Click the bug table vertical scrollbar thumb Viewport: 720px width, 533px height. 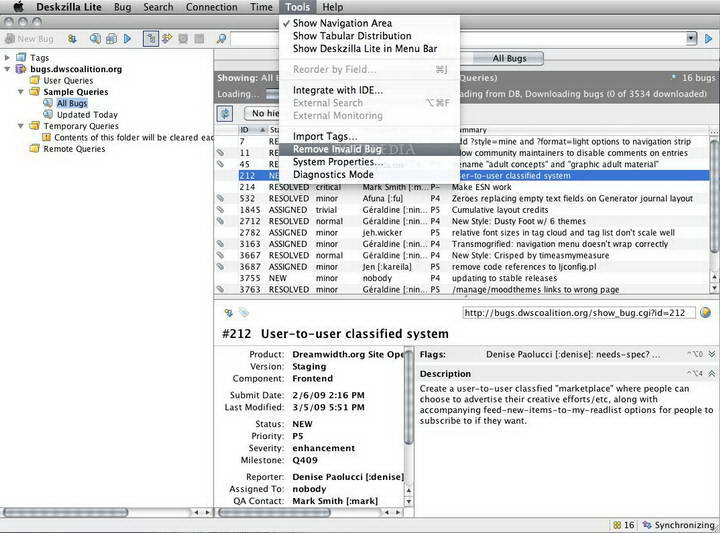click(x=714, y=196)
